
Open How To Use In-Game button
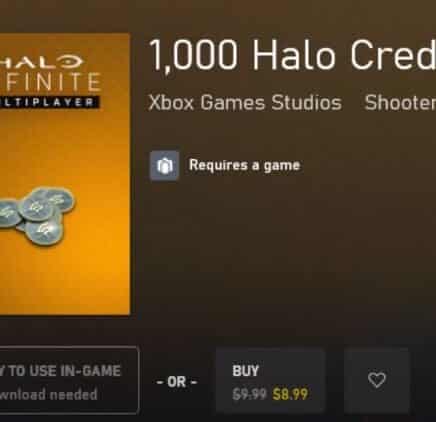tap(68, 380)
